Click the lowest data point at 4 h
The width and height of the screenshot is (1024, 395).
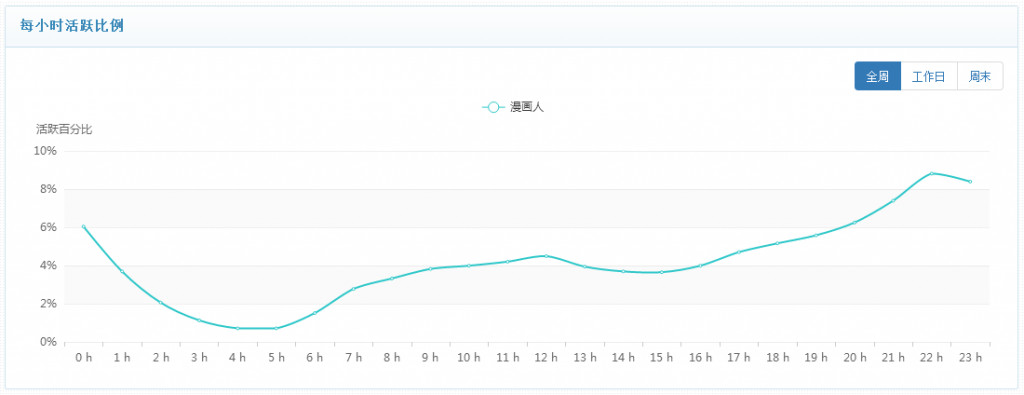(238, 328)
